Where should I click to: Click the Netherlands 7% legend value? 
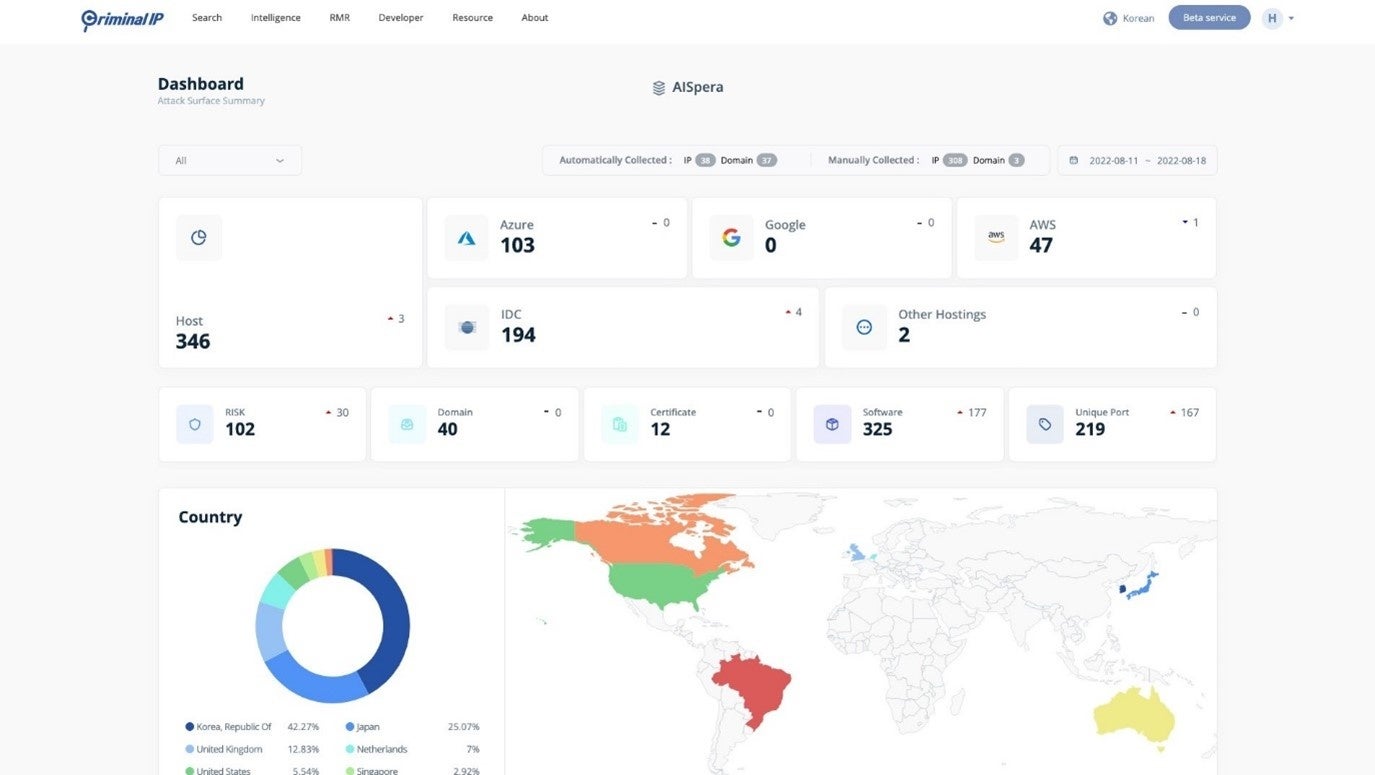472,749
